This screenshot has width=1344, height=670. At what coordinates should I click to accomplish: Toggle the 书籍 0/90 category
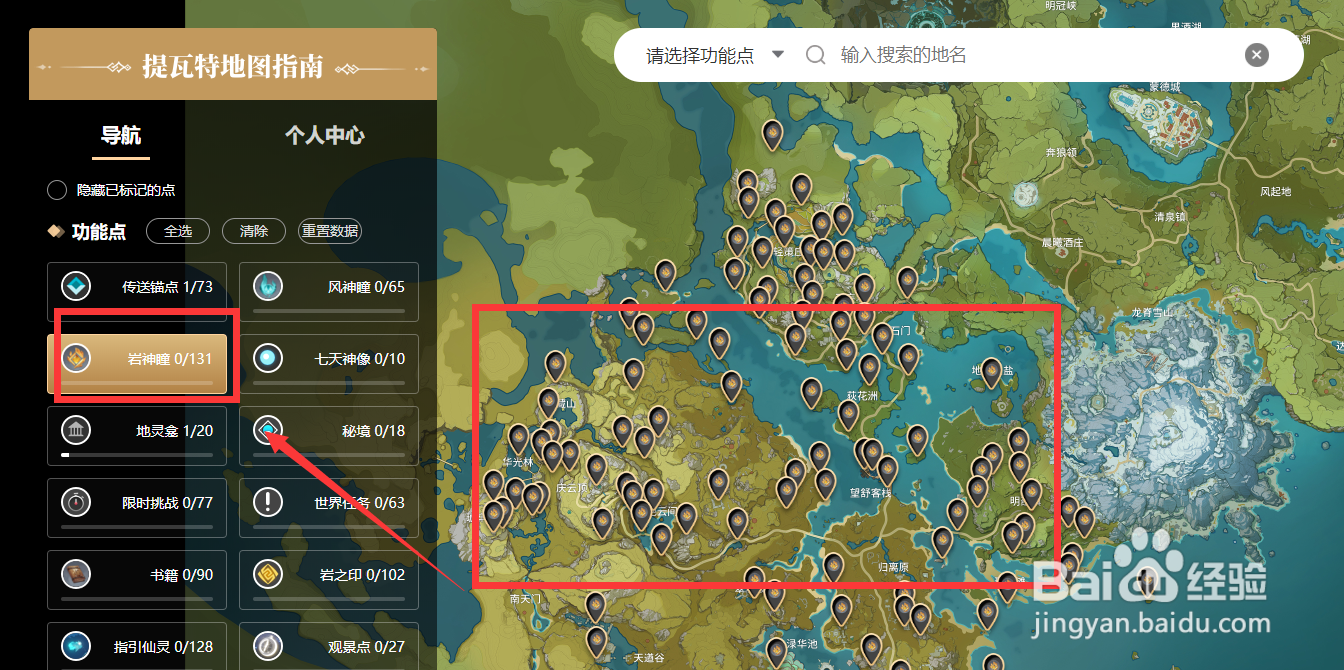pyautogui.click(x=137, y=580)
